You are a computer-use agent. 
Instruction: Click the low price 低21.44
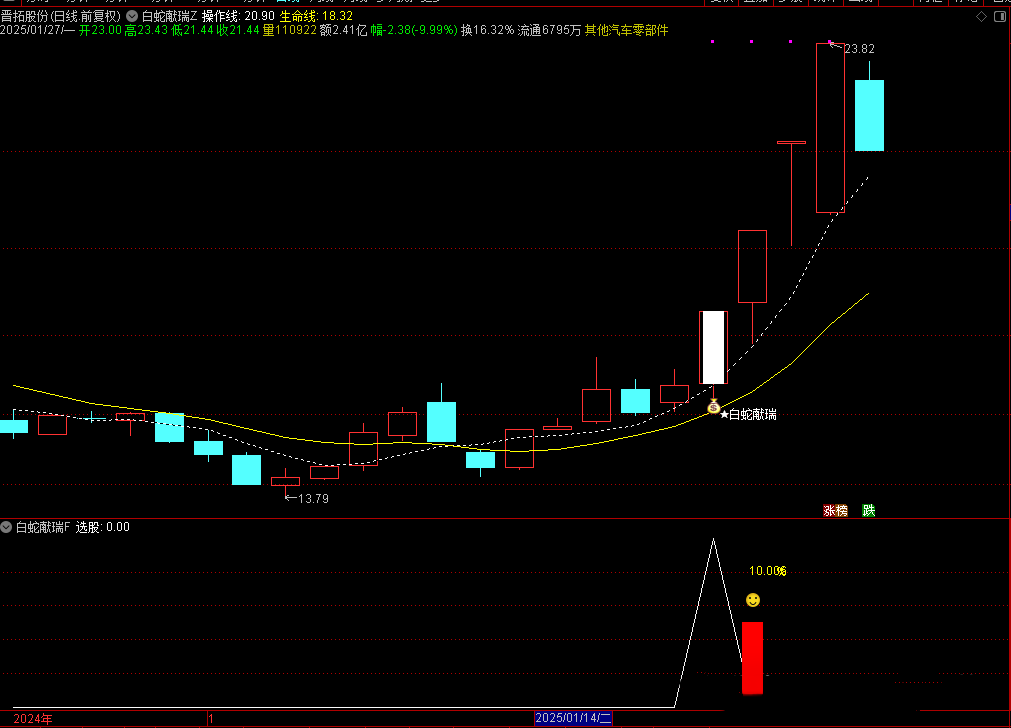pos(192,30)
